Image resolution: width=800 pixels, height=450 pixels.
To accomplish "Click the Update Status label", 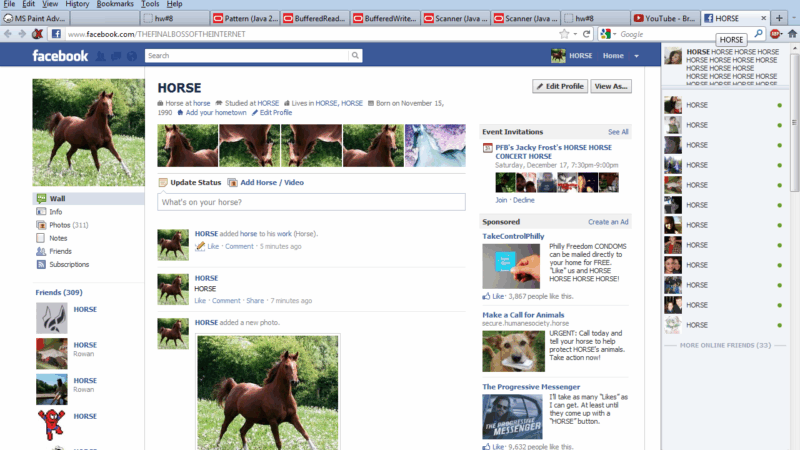I will pos(195,182).
